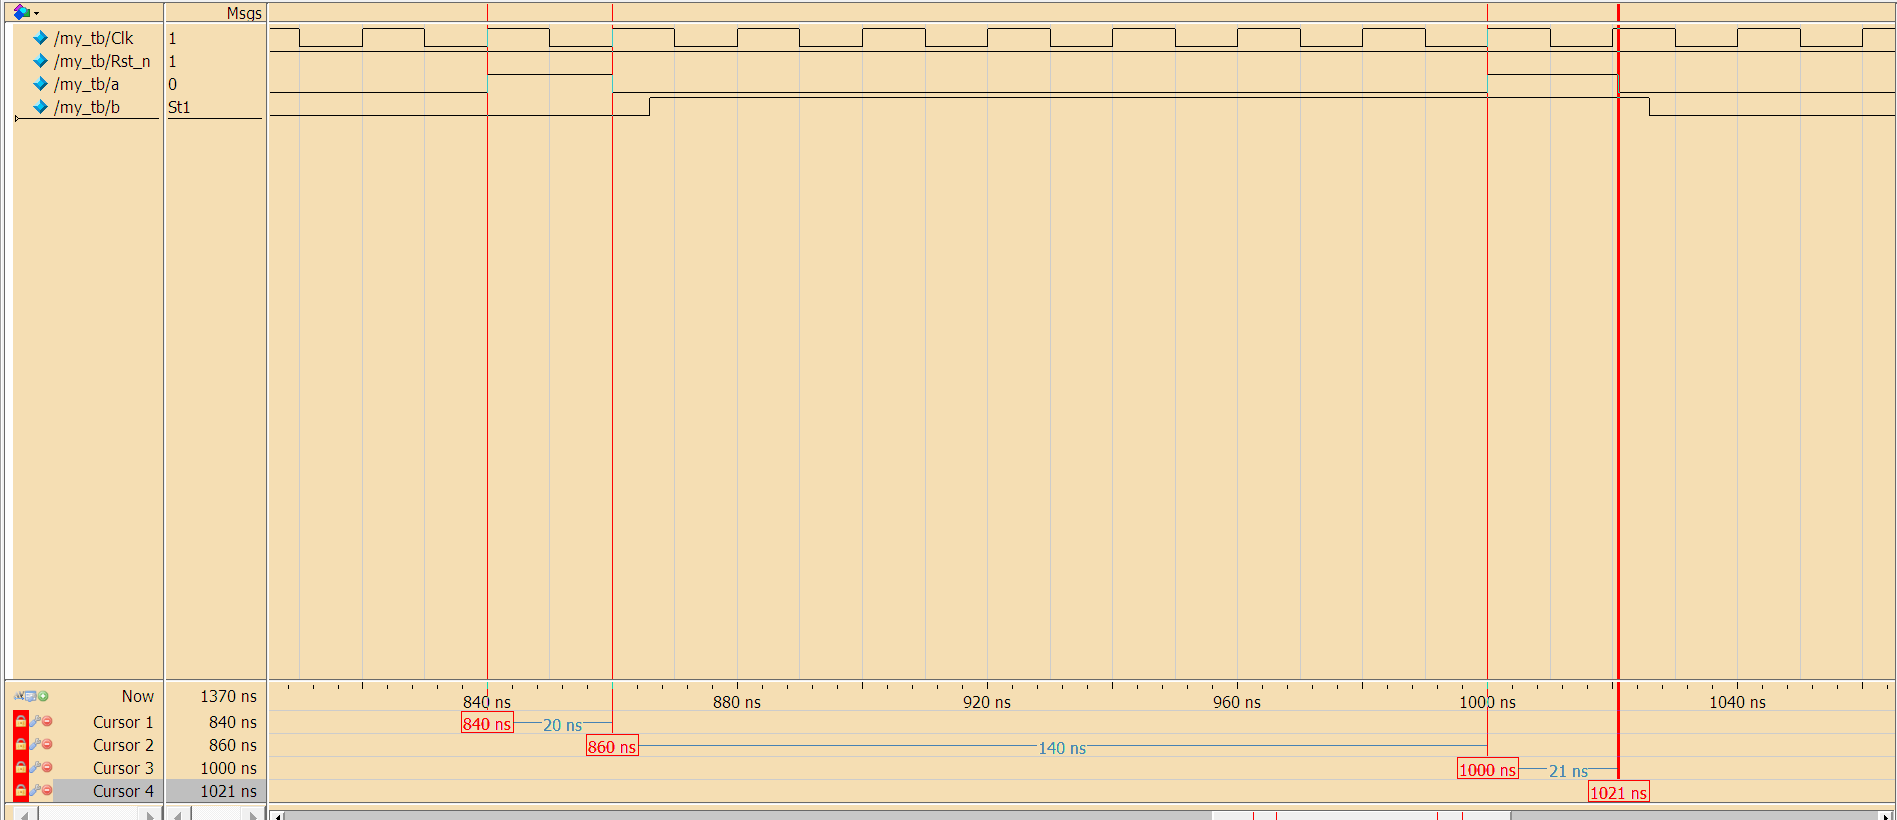Click the signal format icon in the pane header
This screenshot has height=820, width=1897.
coord(20,12)
